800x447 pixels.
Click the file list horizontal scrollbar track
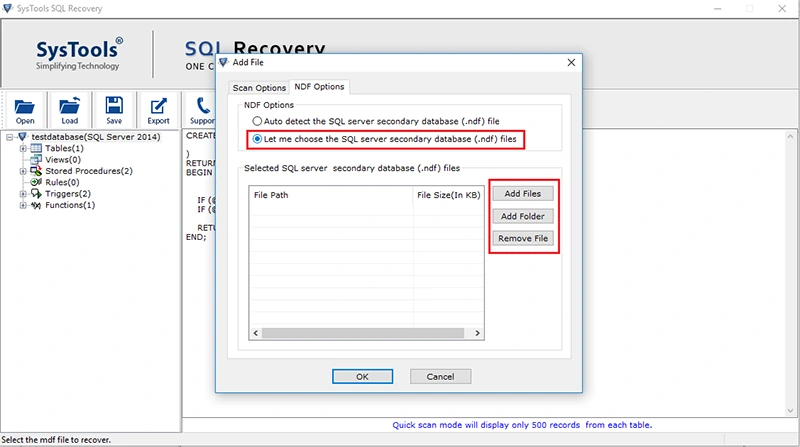click(x=363, y=333)
